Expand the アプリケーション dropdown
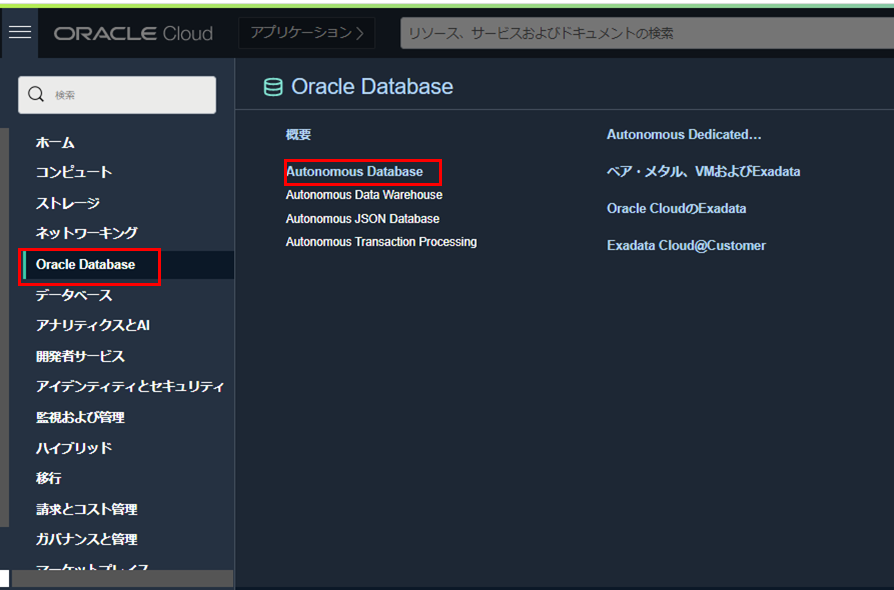The height and width of the screenshot is (590, 894). click(307, 33)
